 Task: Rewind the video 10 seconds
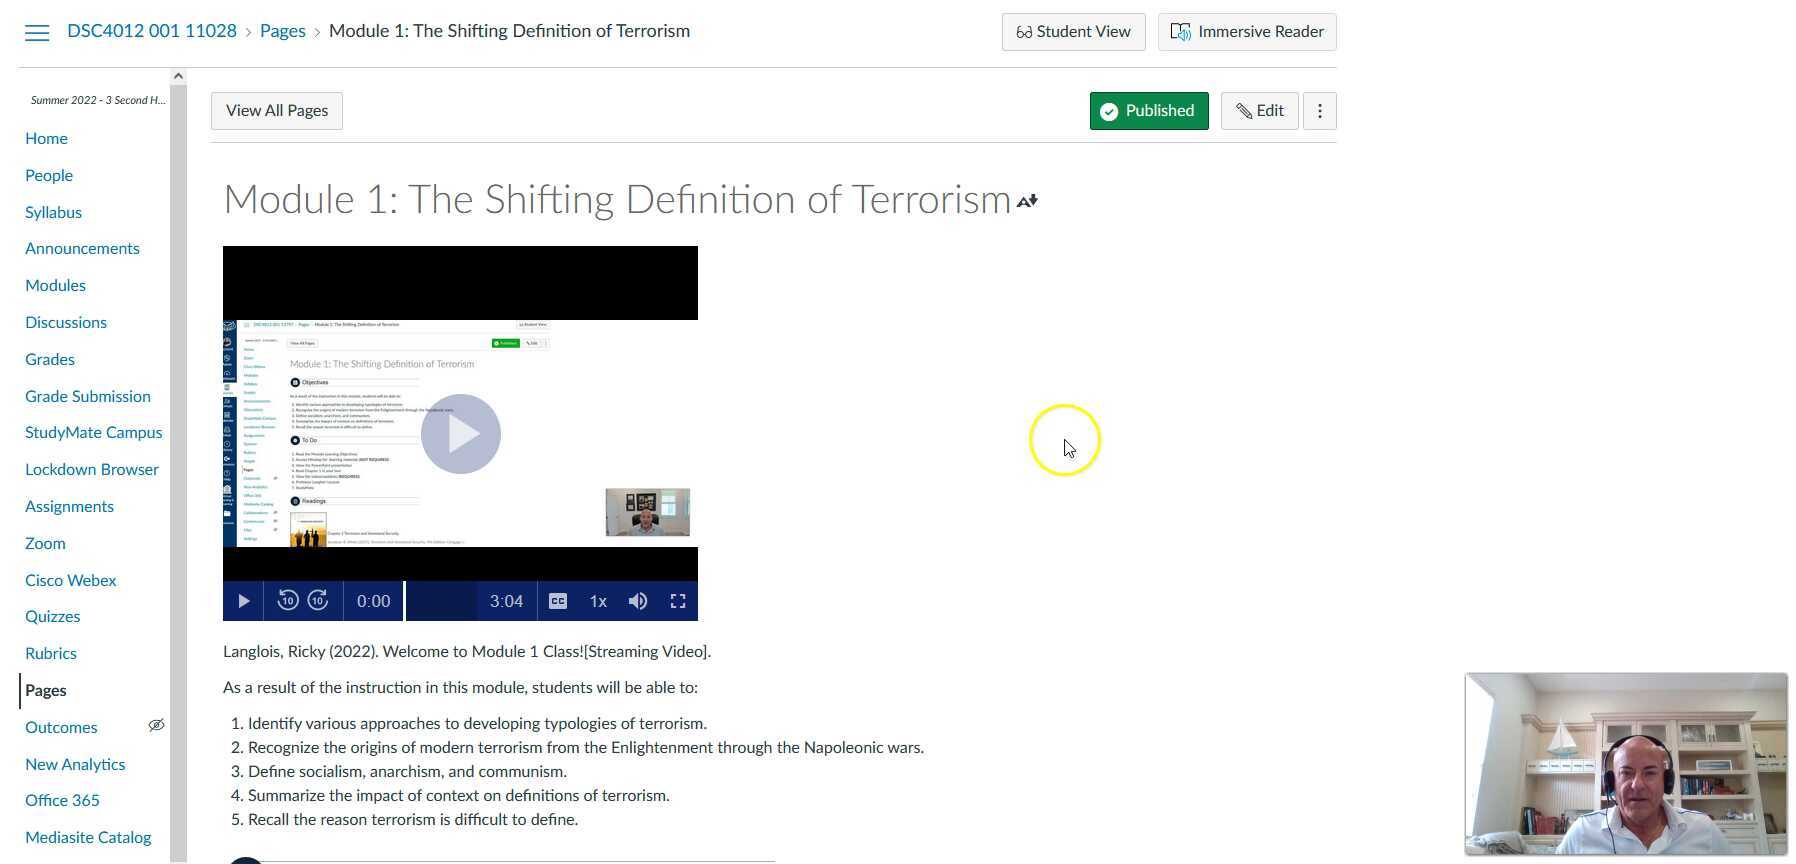point(287,601)
